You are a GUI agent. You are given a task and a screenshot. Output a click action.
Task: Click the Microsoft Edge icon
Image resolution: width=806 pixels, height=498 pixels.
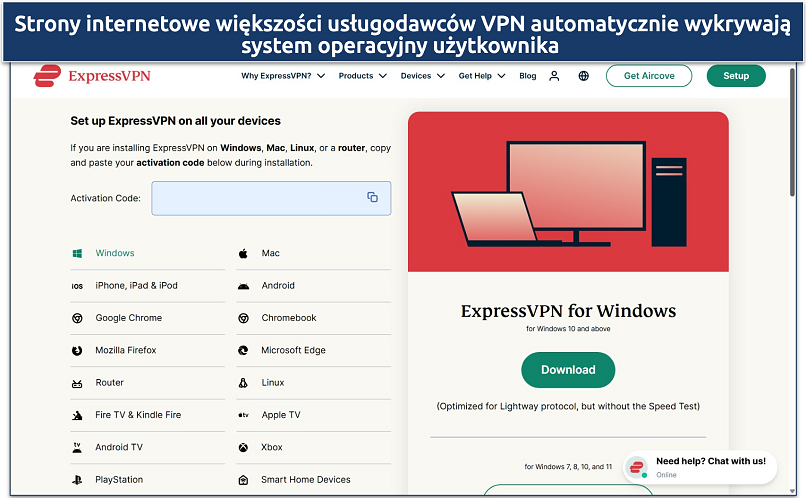pyautogui.click(x=243, y=351)
